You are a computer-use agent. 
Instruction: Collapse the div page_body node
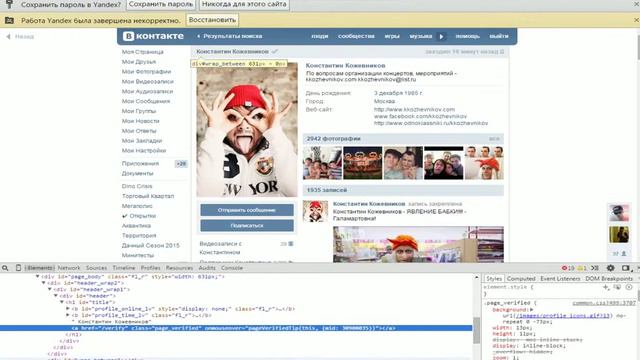[38, 276]
